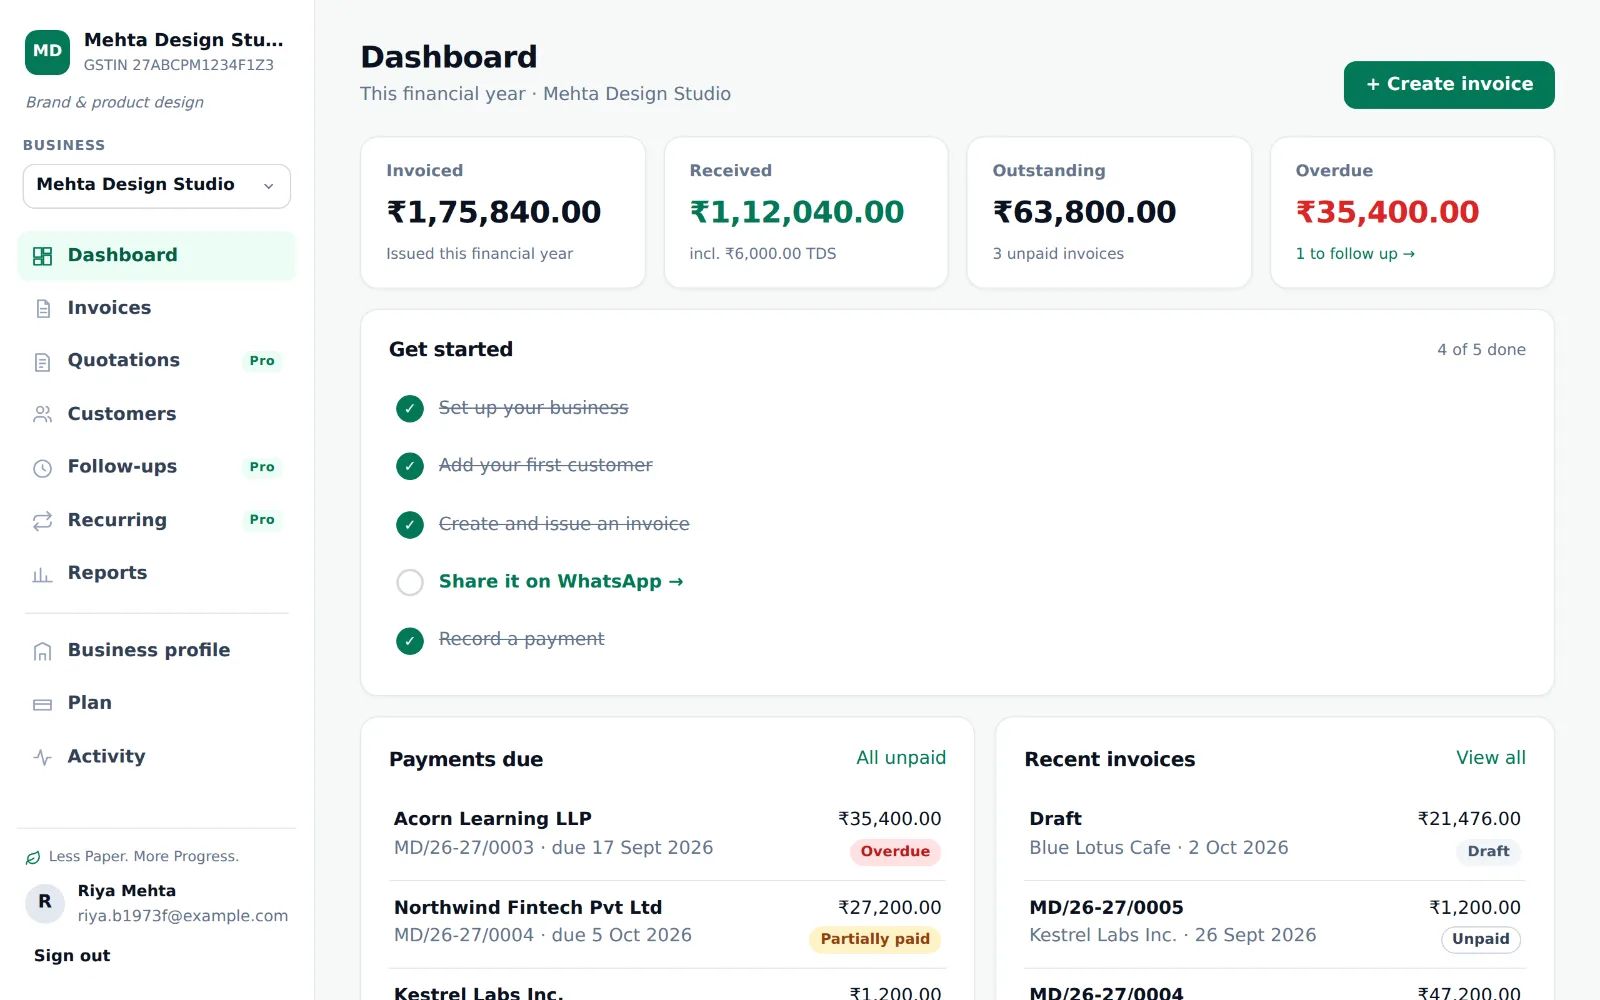The image size is (1600, 1000).
Task: Click the Customers people icon
Action: pyautogui.click(x=42, y=414)
